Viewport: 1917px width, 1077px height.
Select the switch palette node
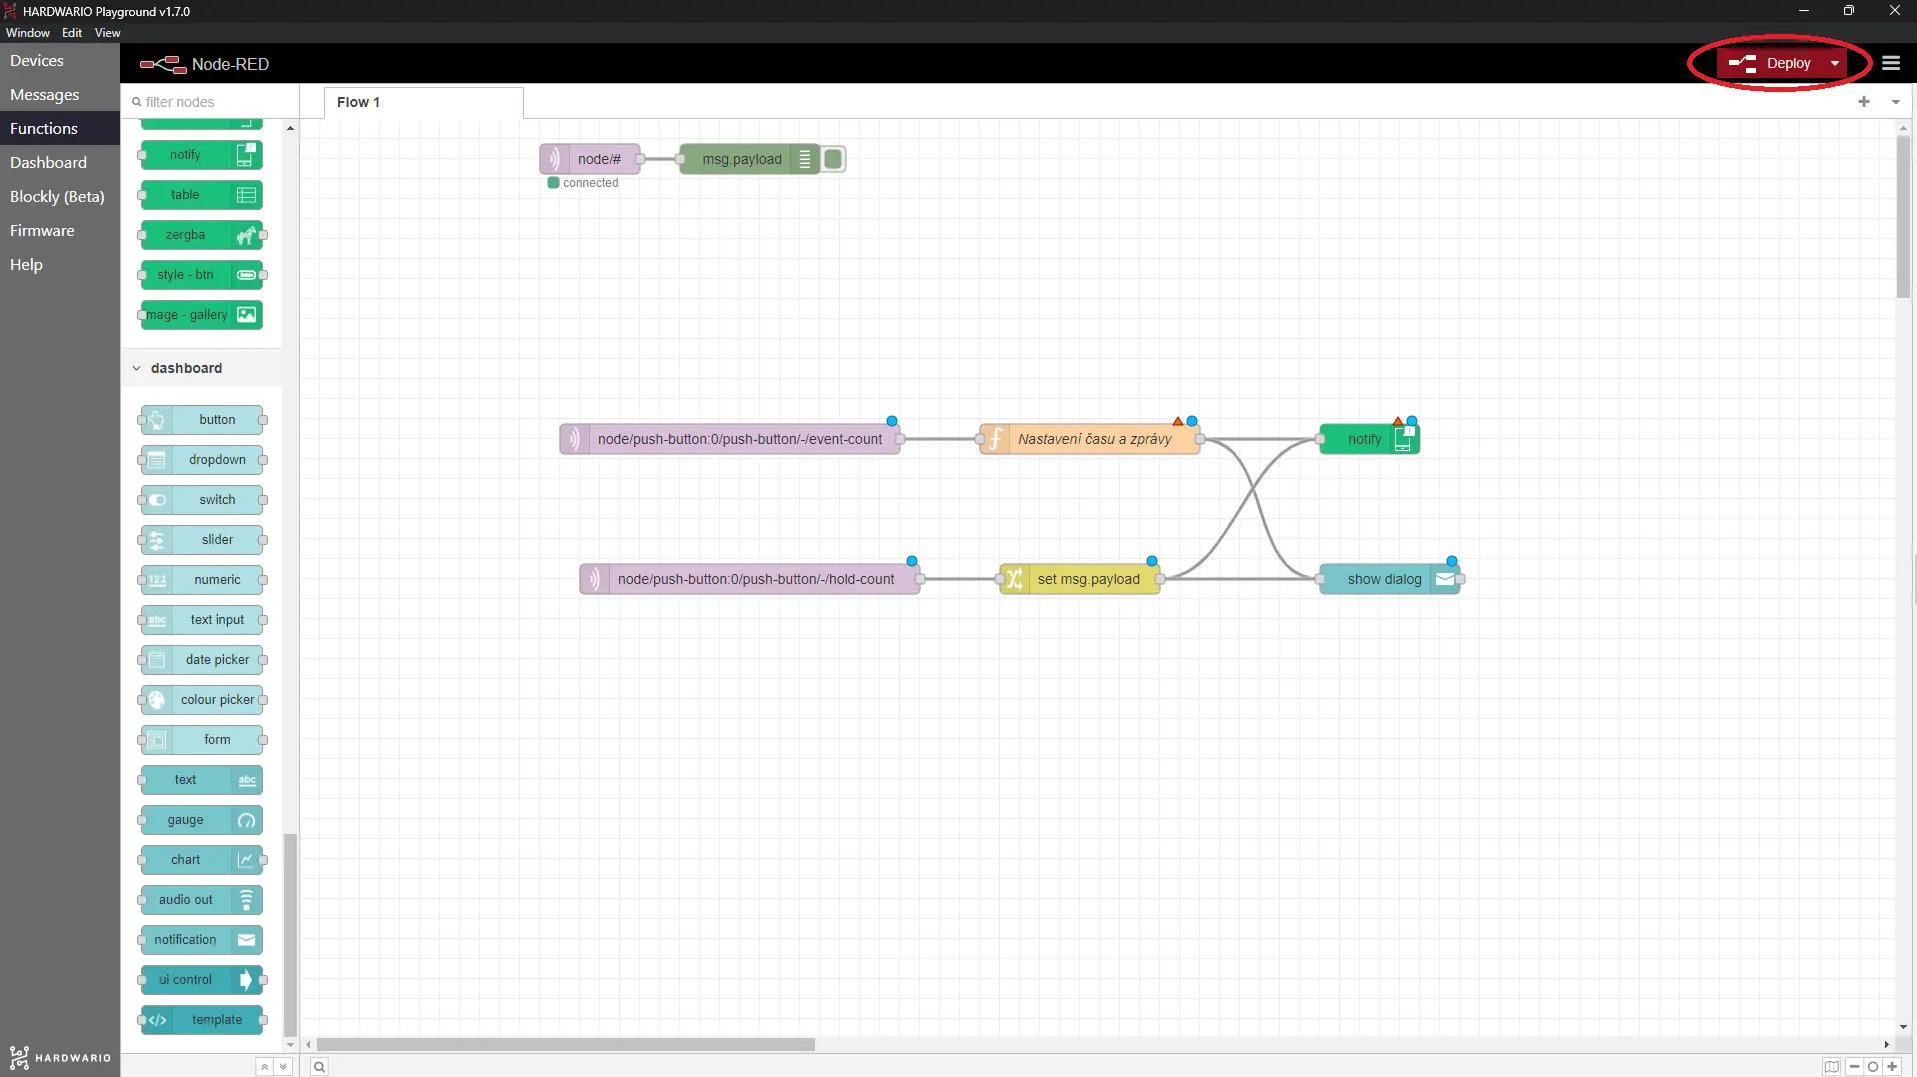pos(201,500)
